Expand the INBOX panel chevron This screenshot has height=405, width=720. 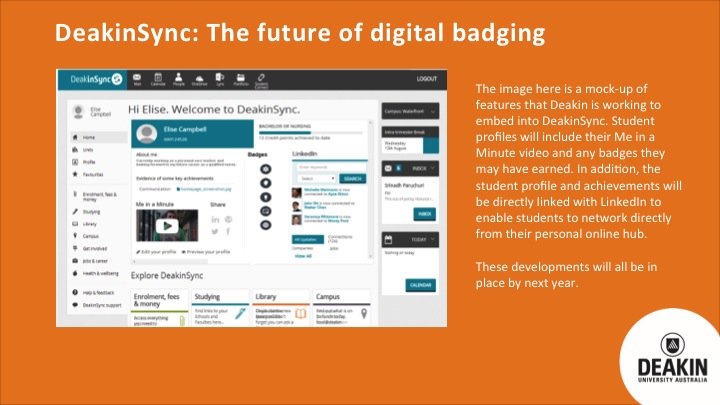pos(432,169)
